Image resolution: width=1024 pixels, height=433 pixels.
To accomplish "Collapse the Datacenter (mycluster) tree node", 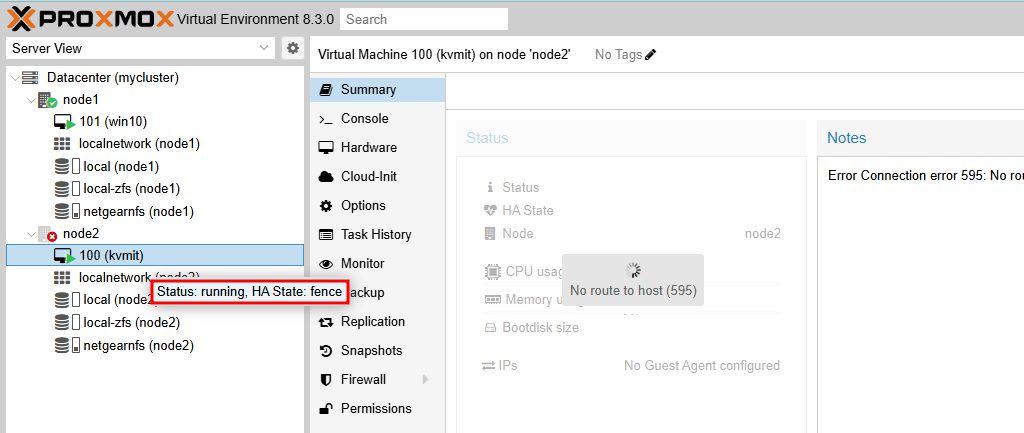I will [15, 78].
